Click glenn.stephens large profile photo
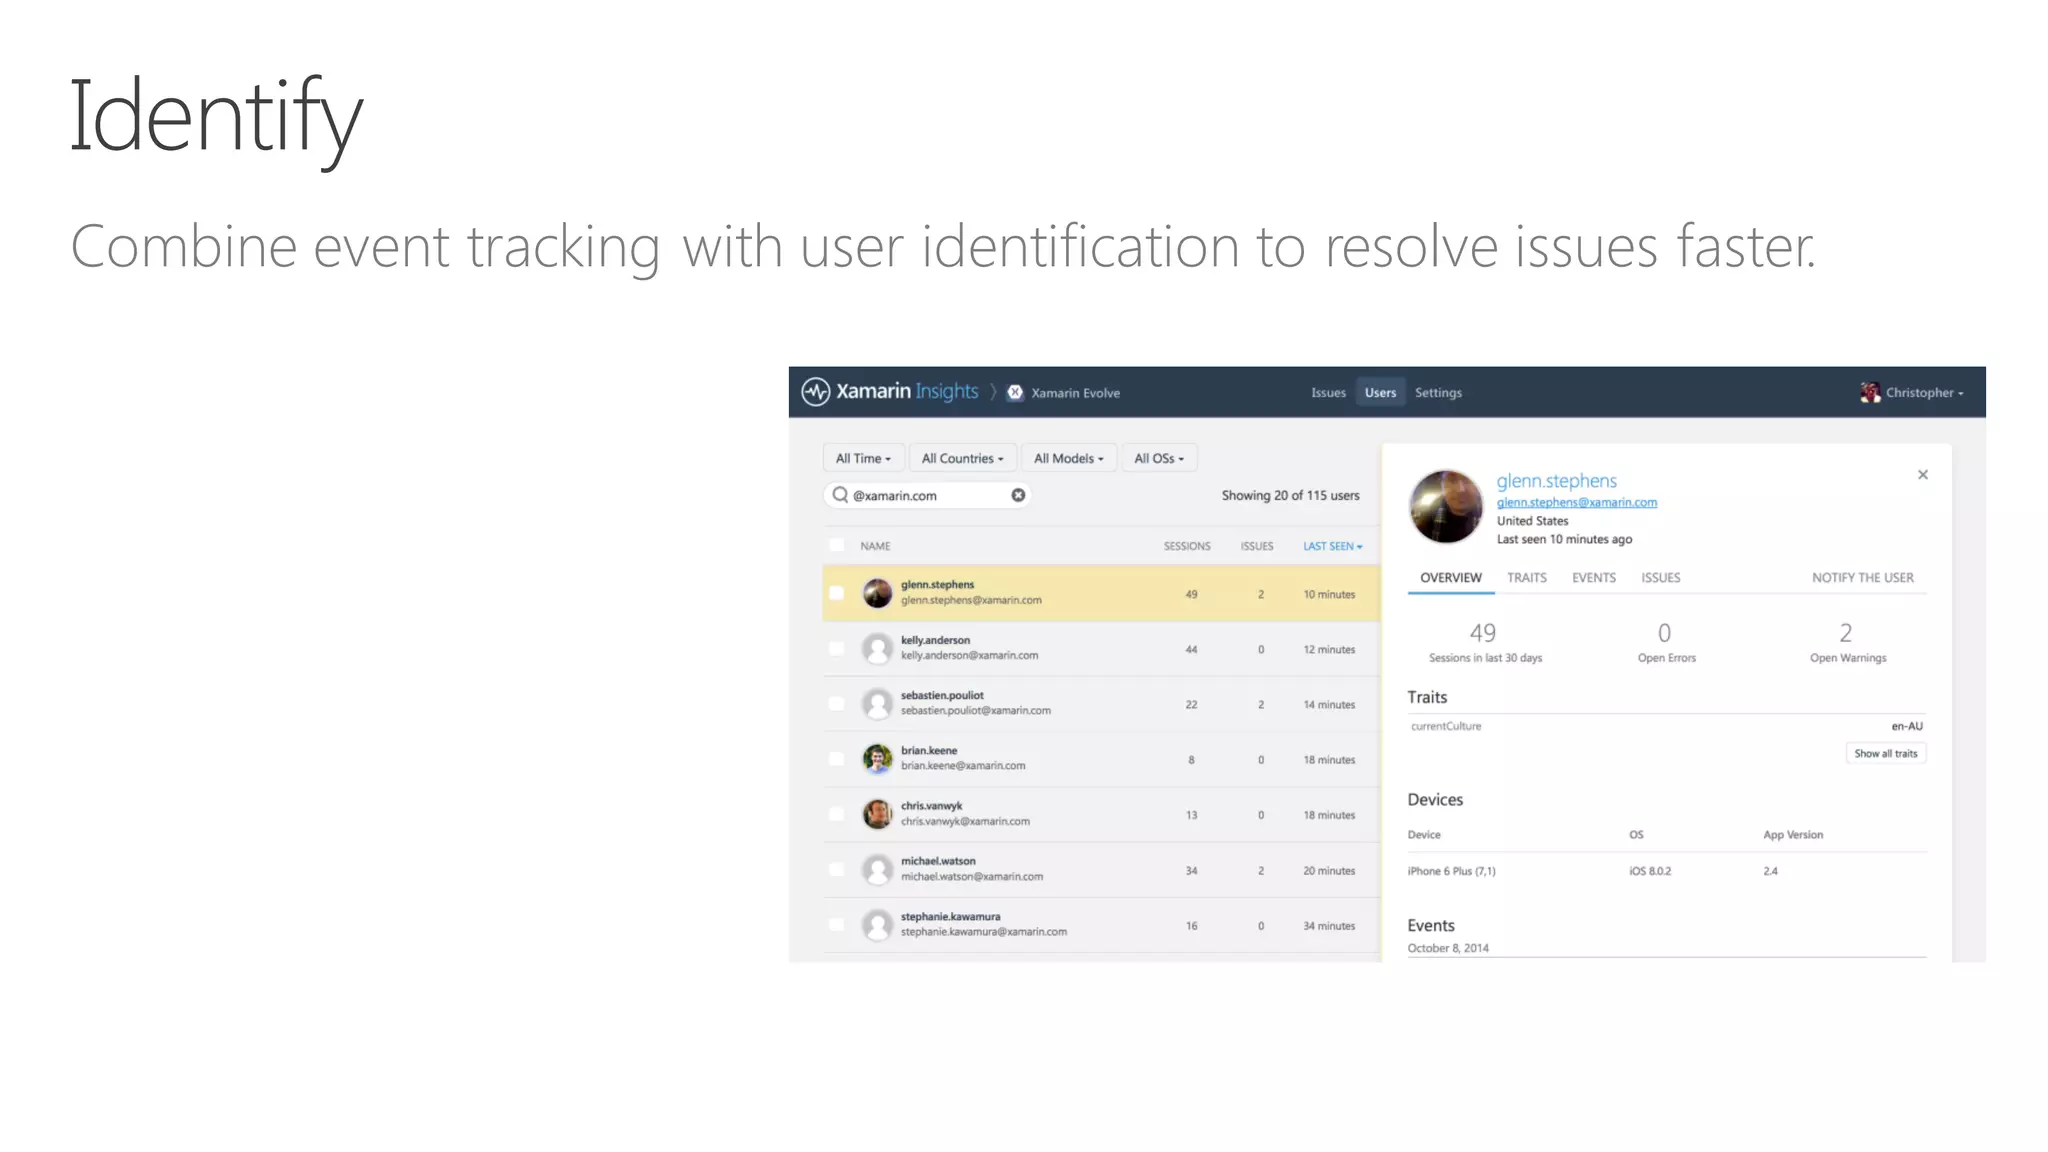 click(x=1446, y=507)
